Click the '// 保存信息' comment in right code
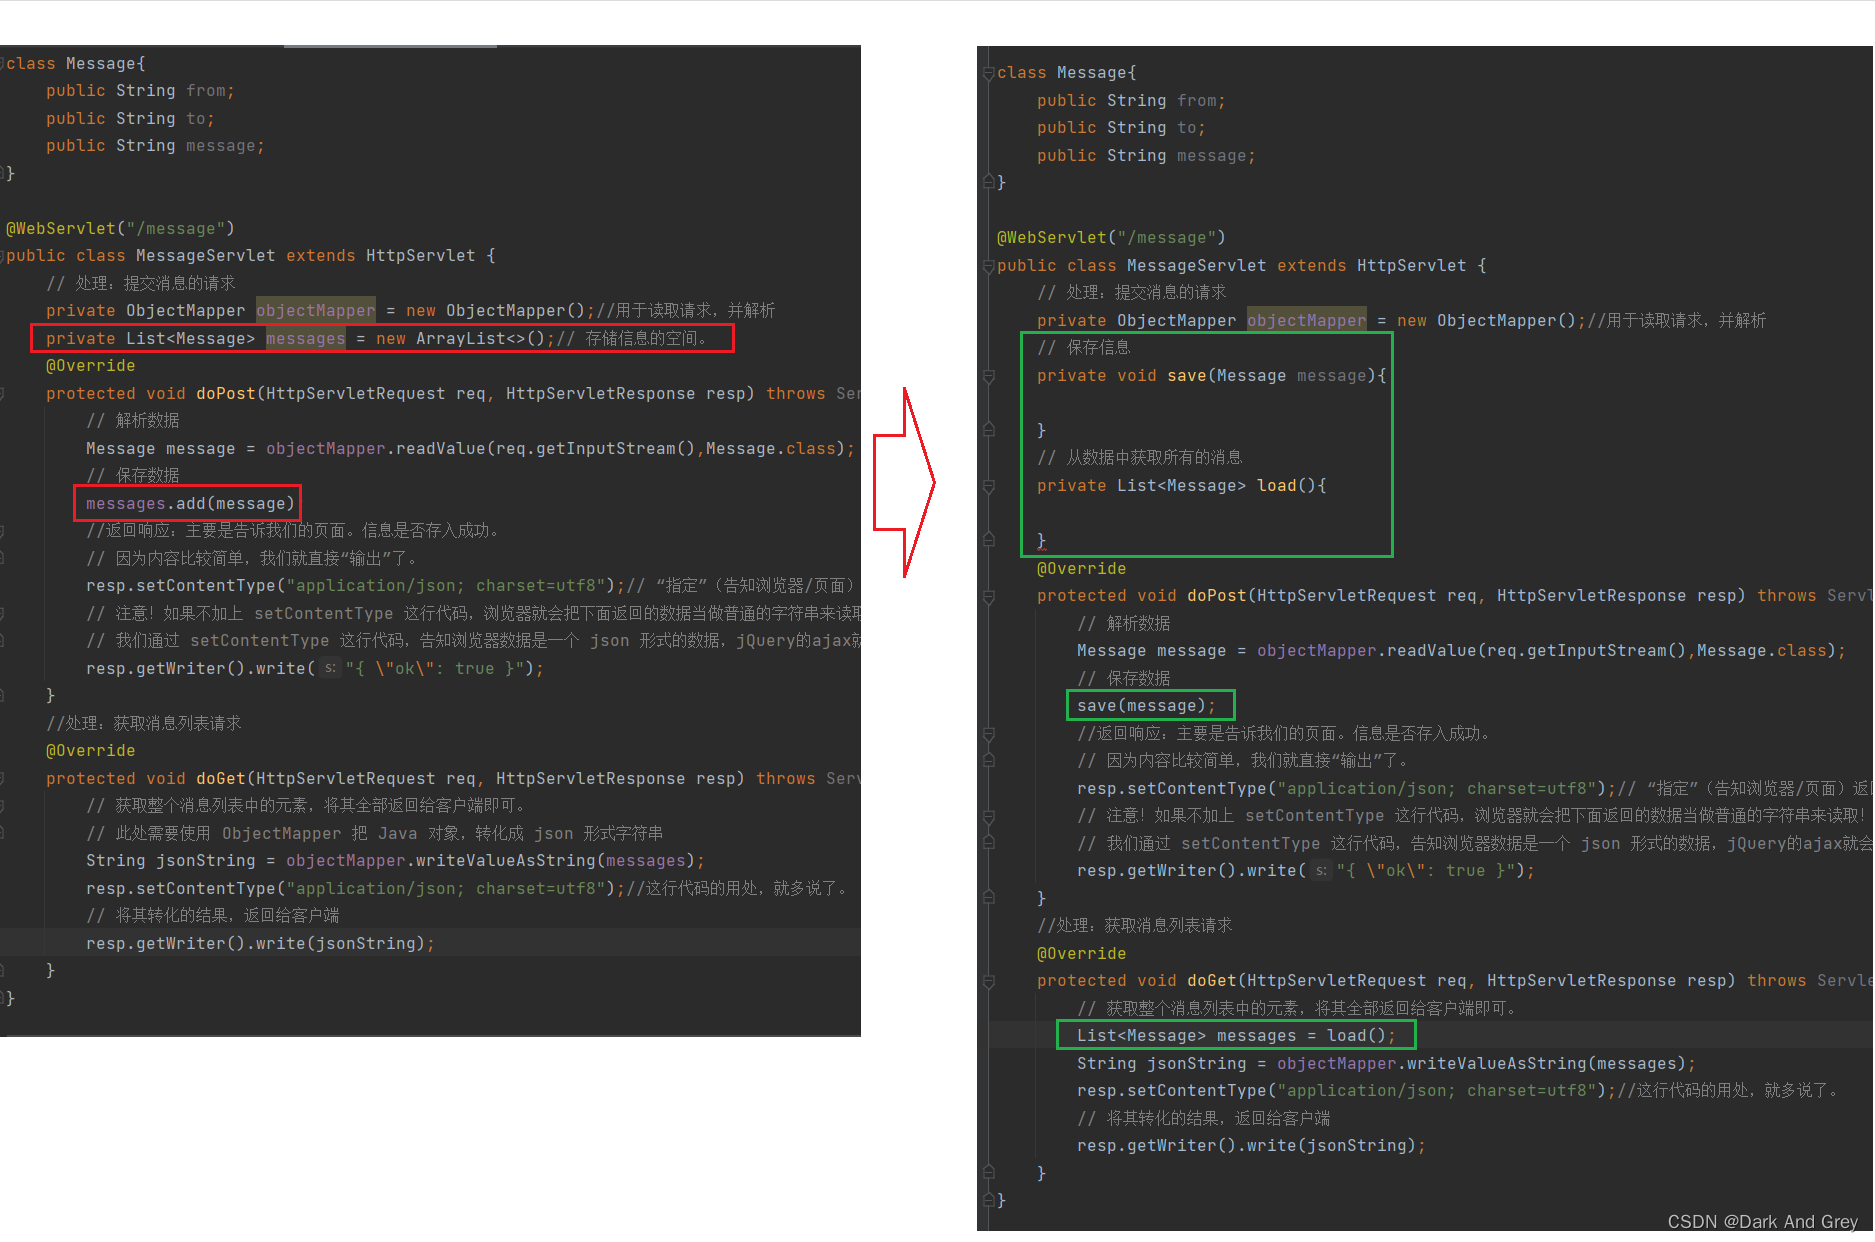This screenshot has width=1875, height=1242. click(1084, 348)
